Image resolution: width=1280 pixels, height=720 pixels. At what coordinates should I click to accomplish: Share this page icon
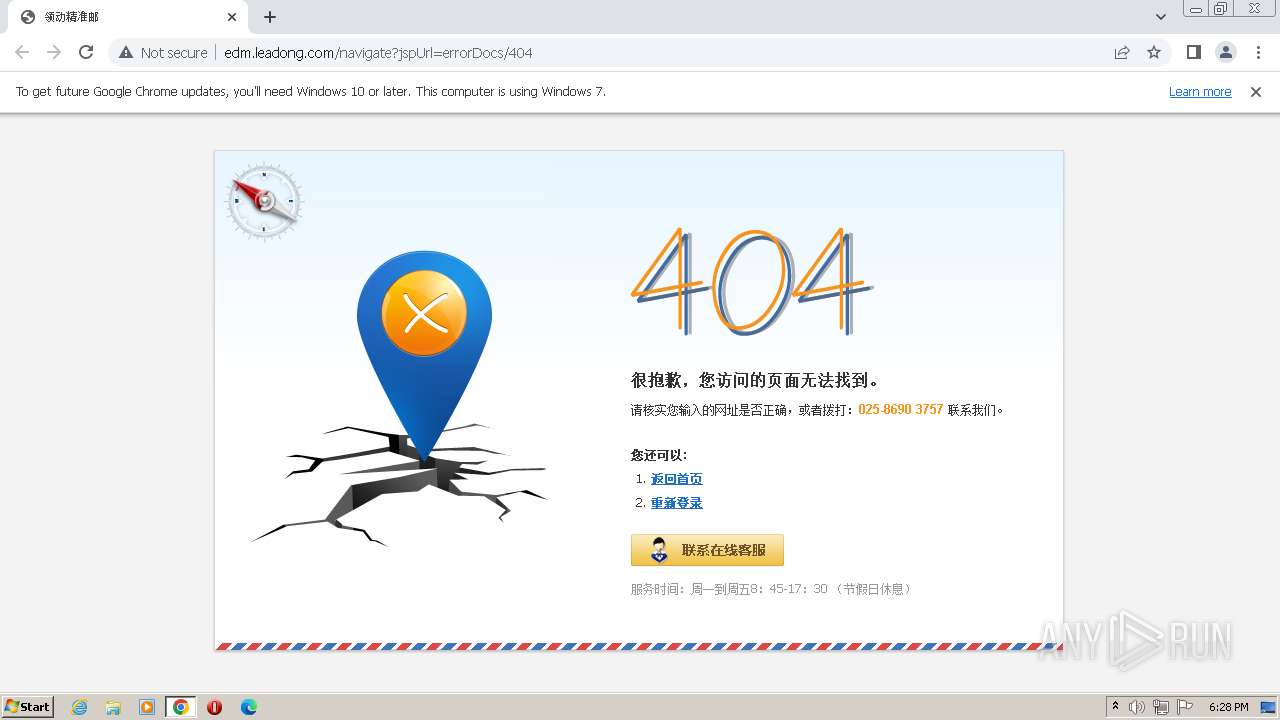pyautogui.click(x=1122, y=52)
